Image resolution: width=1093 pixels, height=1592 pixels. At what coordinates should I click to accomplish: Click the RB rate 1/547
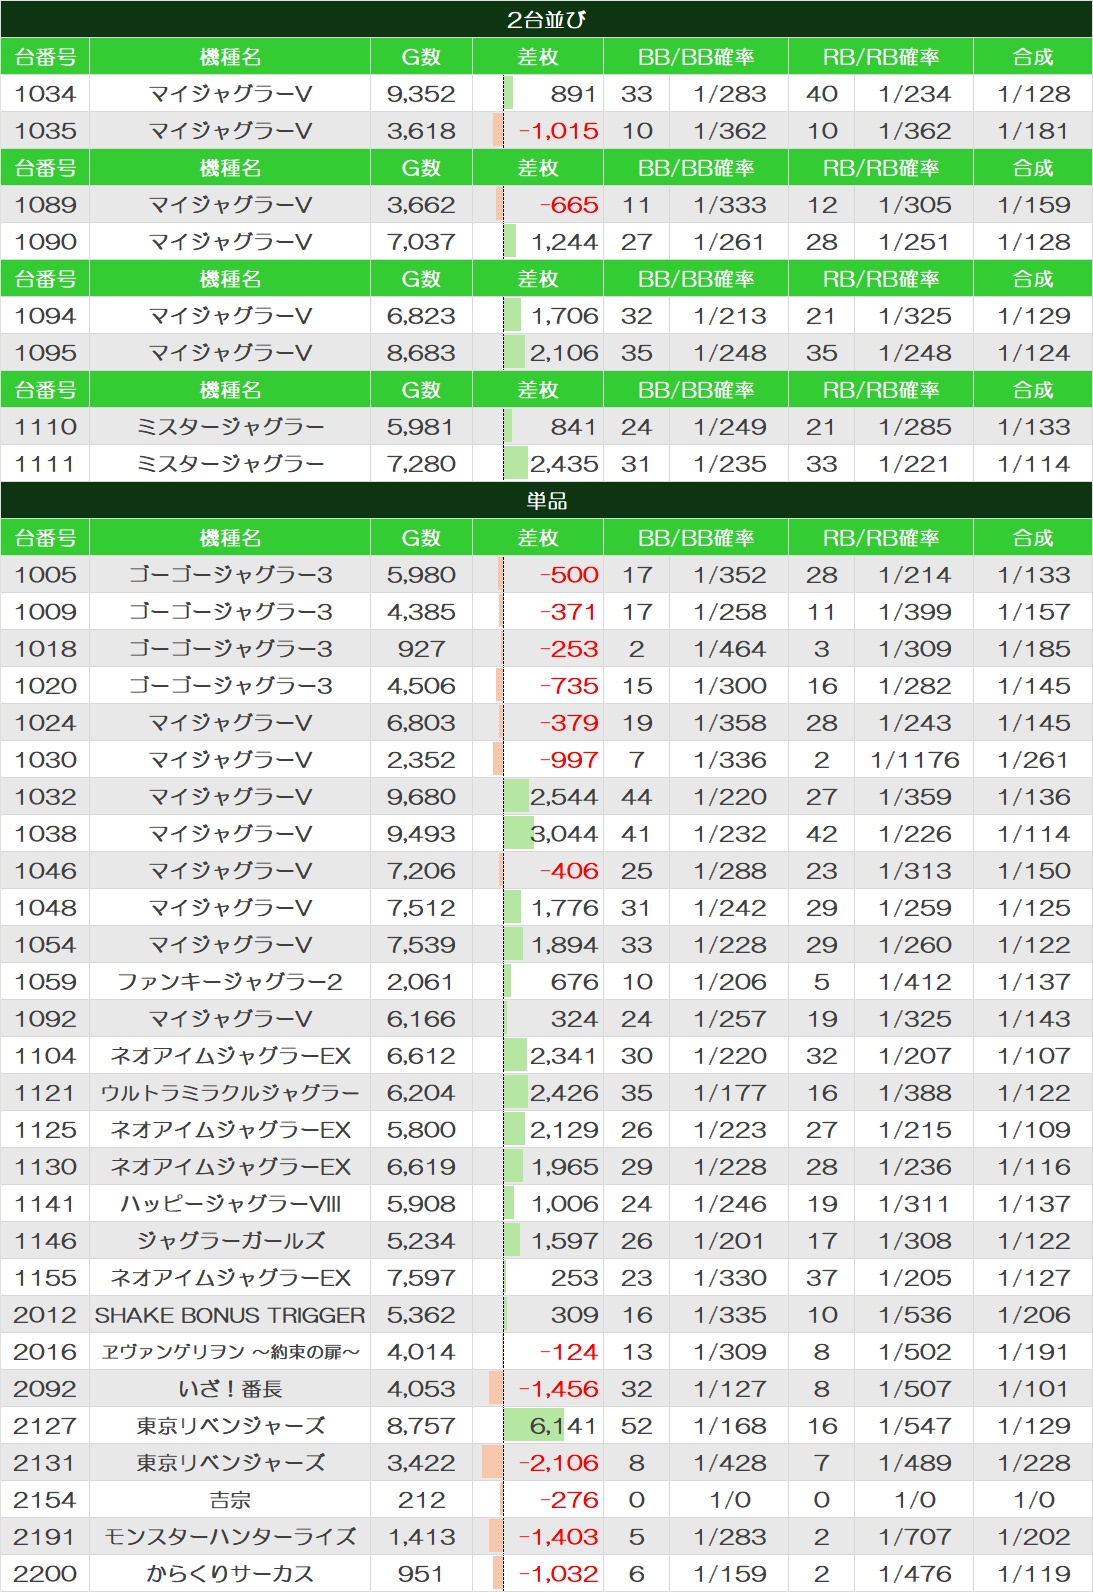click(x=915, y=1426)
